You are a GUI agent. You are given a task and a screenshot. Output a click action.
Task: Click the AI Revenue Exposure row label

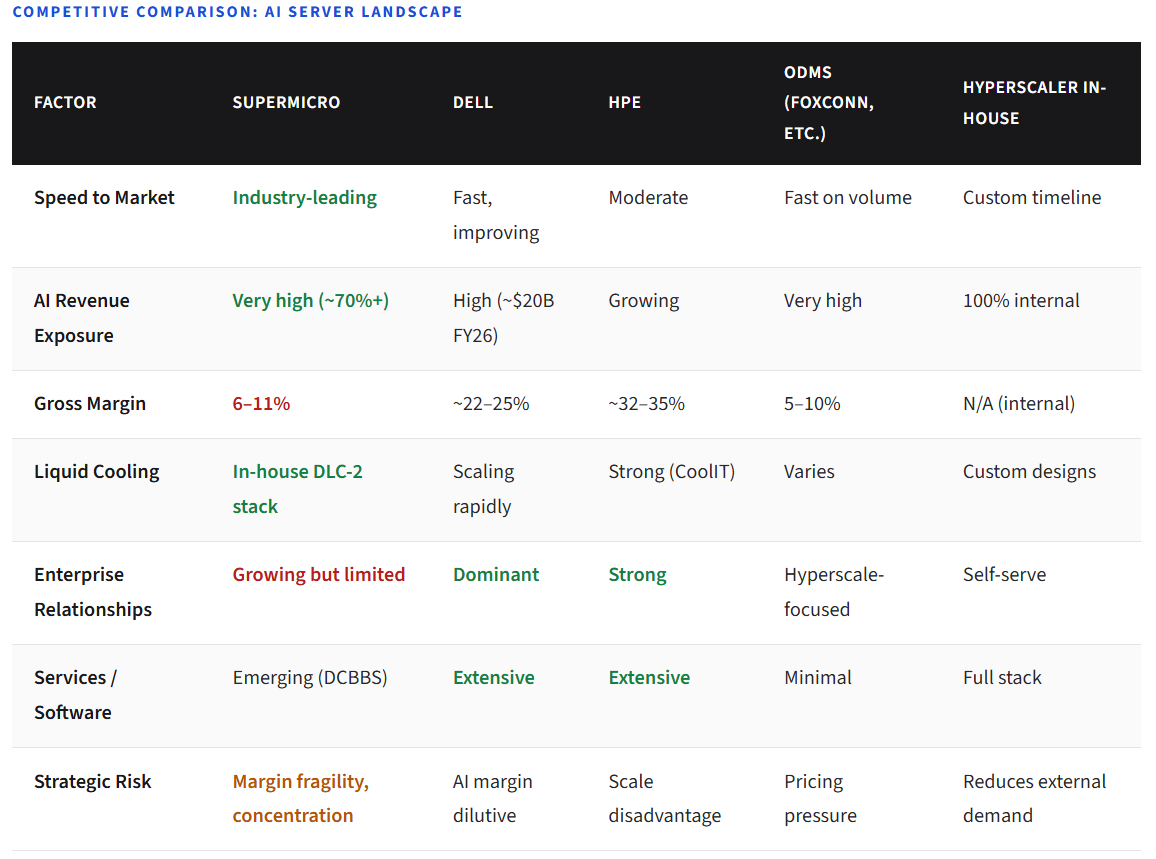click(x=81, y=318)
